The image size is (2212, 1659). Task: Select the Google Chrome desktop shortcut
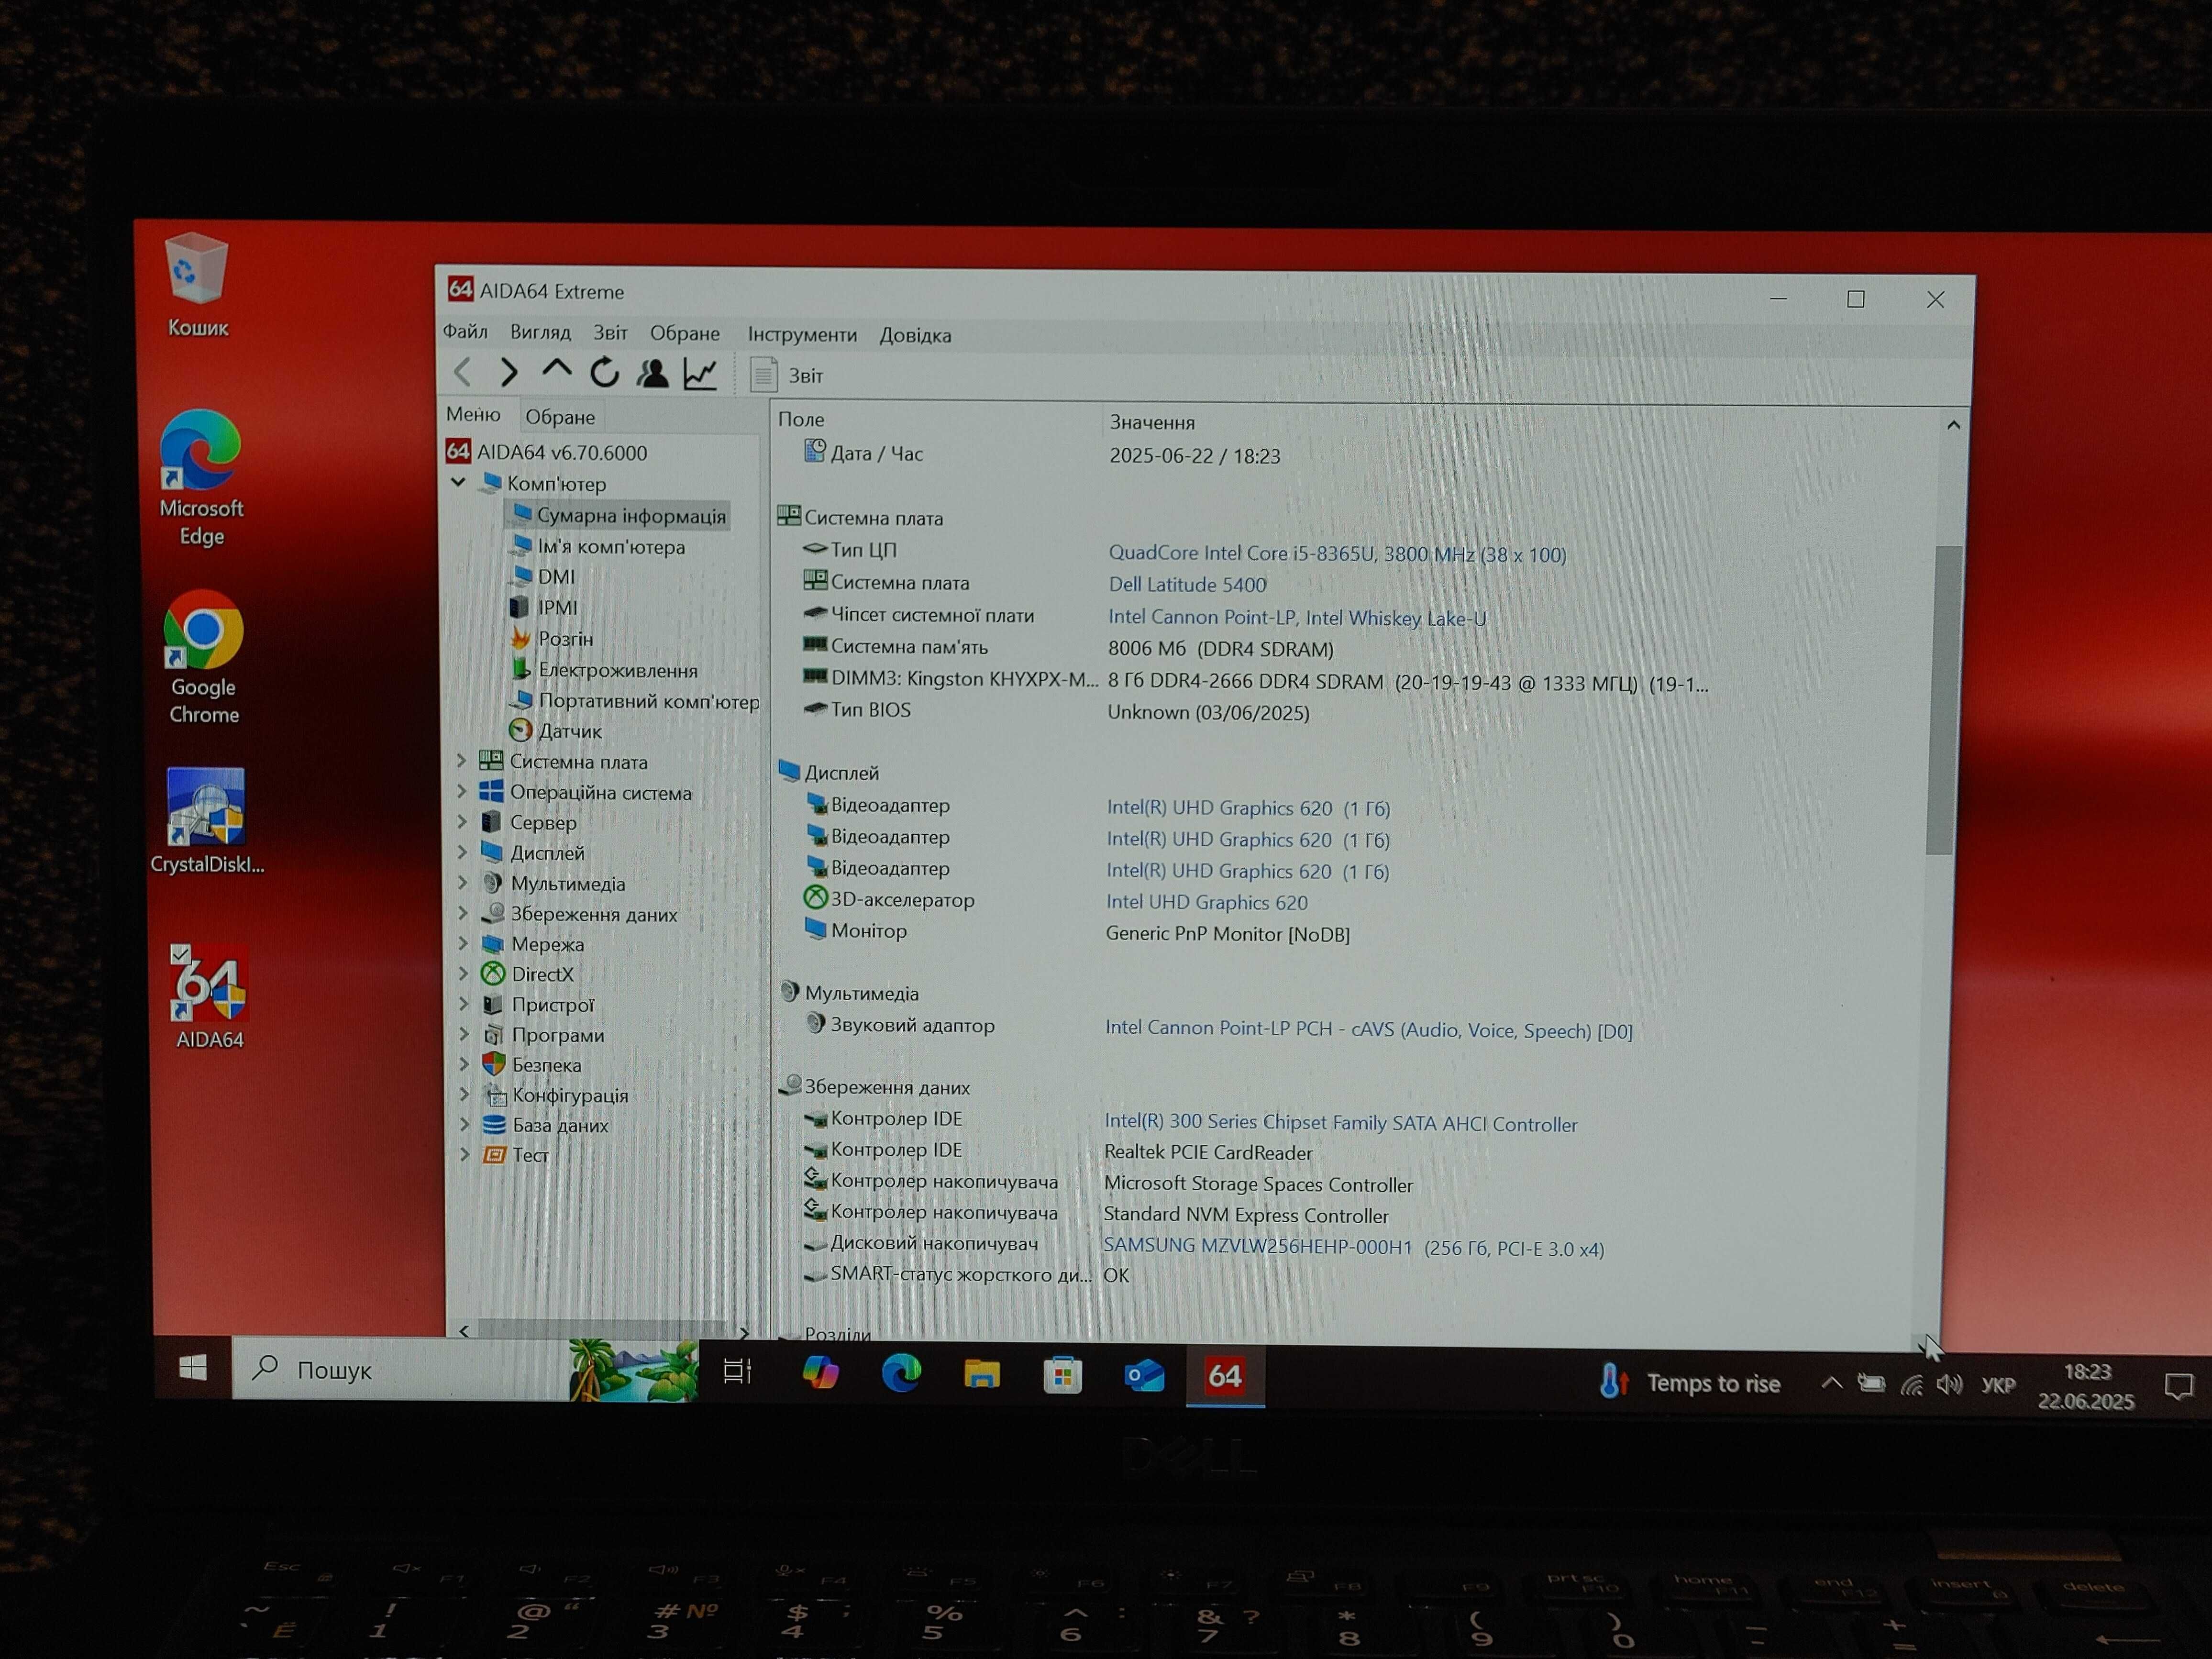tap(203, 657)
